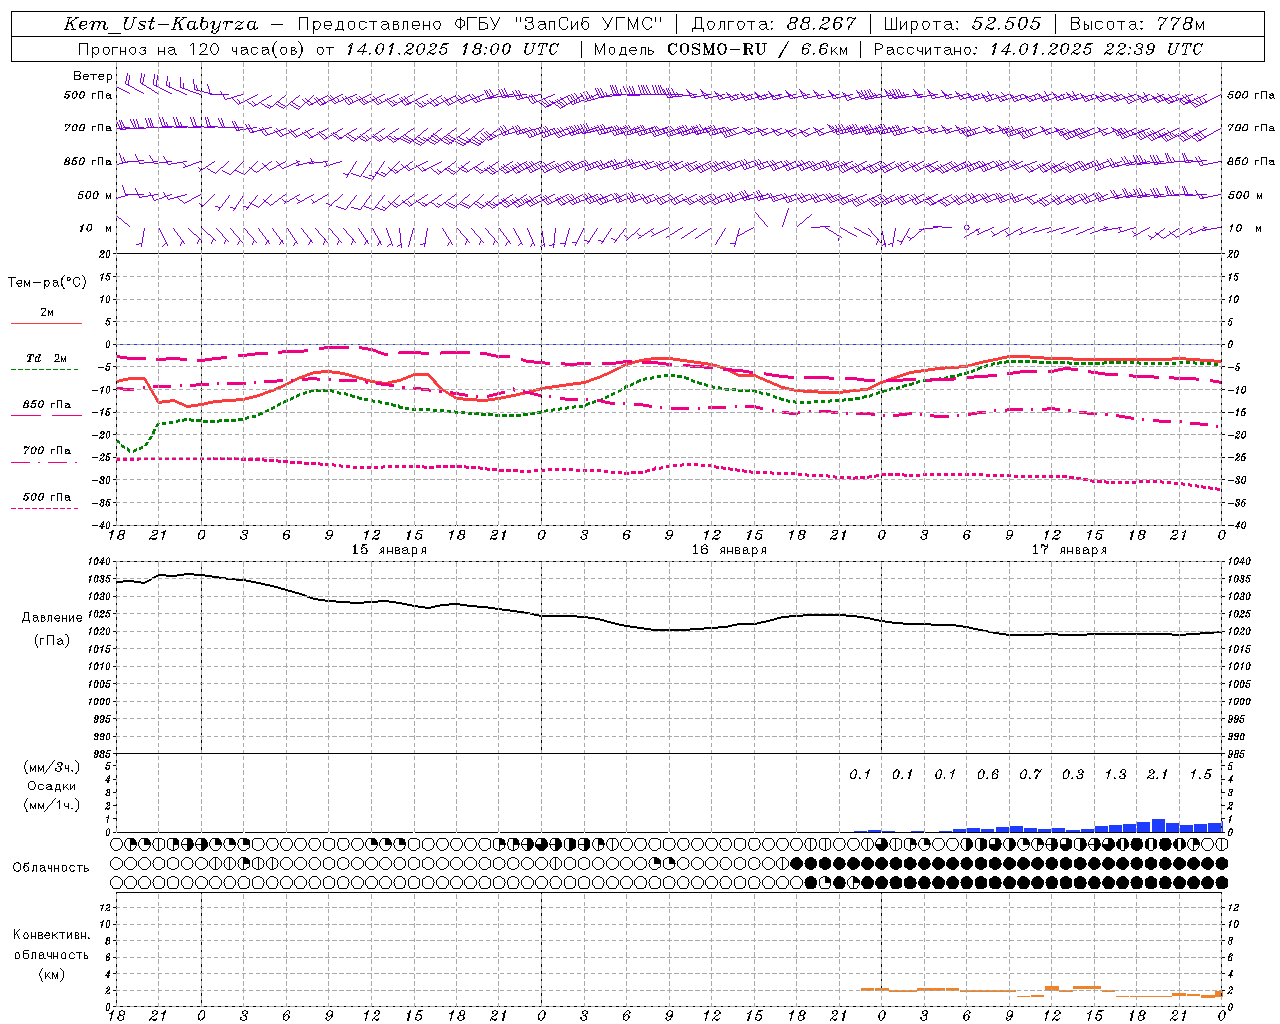This screenshot has height=1024, width=1280.
Task: Click the 850 гПа temperature legend entry
Action: pyautogui.click(x=46, y=405)
